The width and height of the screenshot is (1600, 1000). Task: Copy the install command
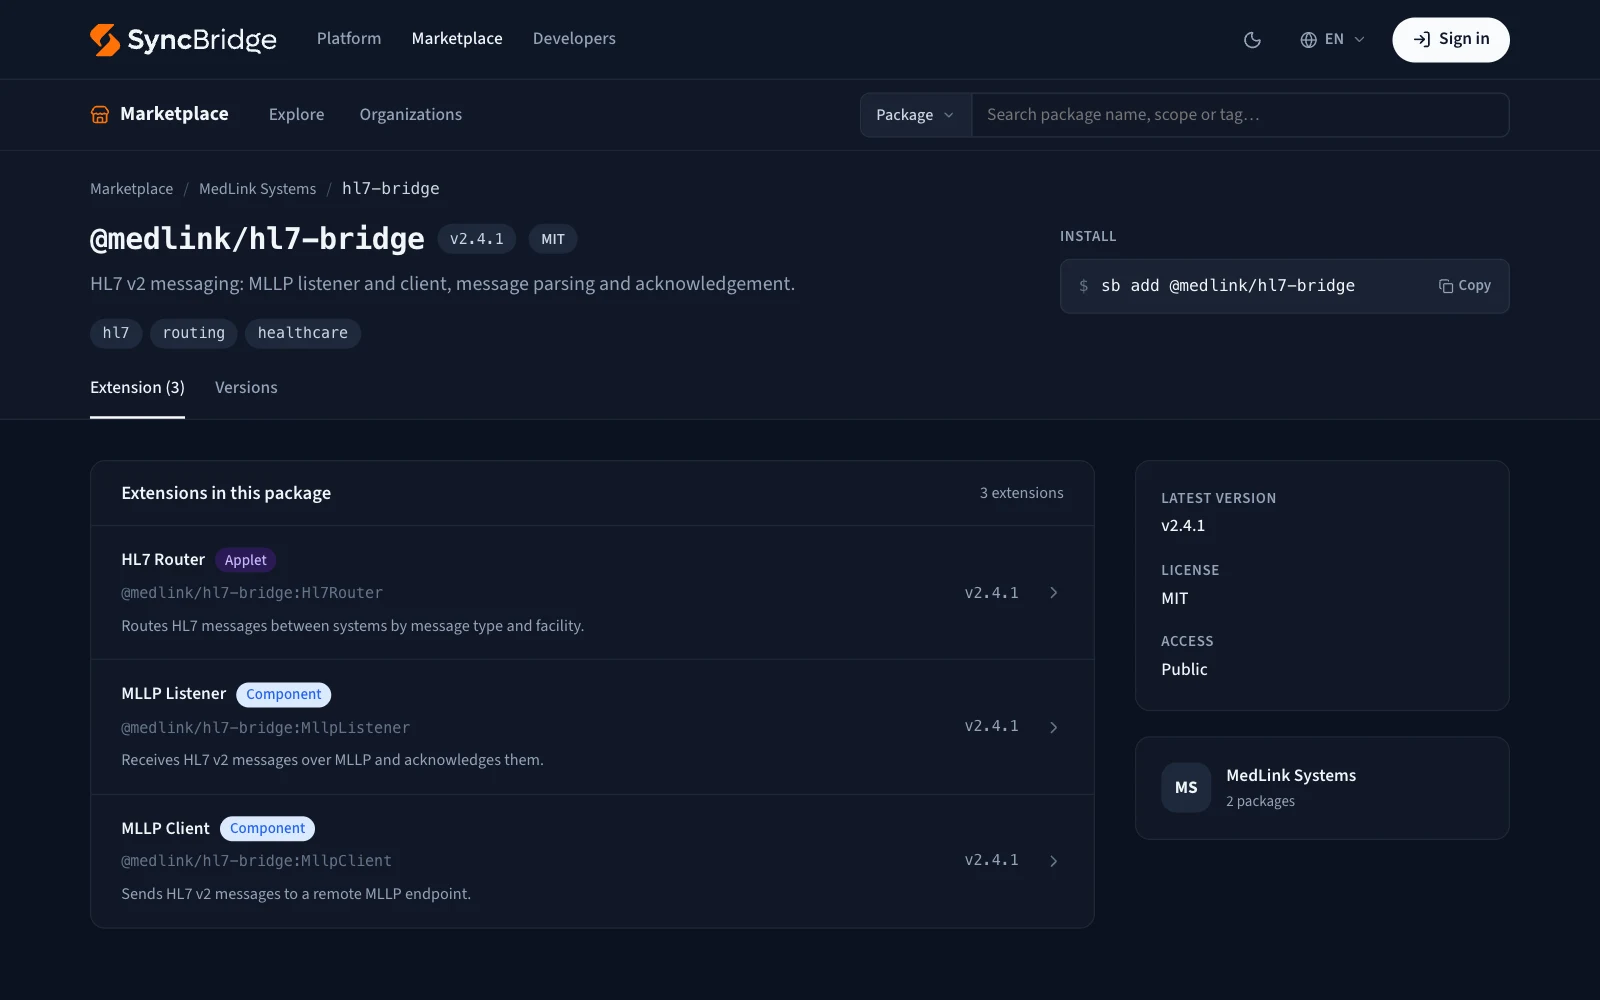tap(1465, 286)
